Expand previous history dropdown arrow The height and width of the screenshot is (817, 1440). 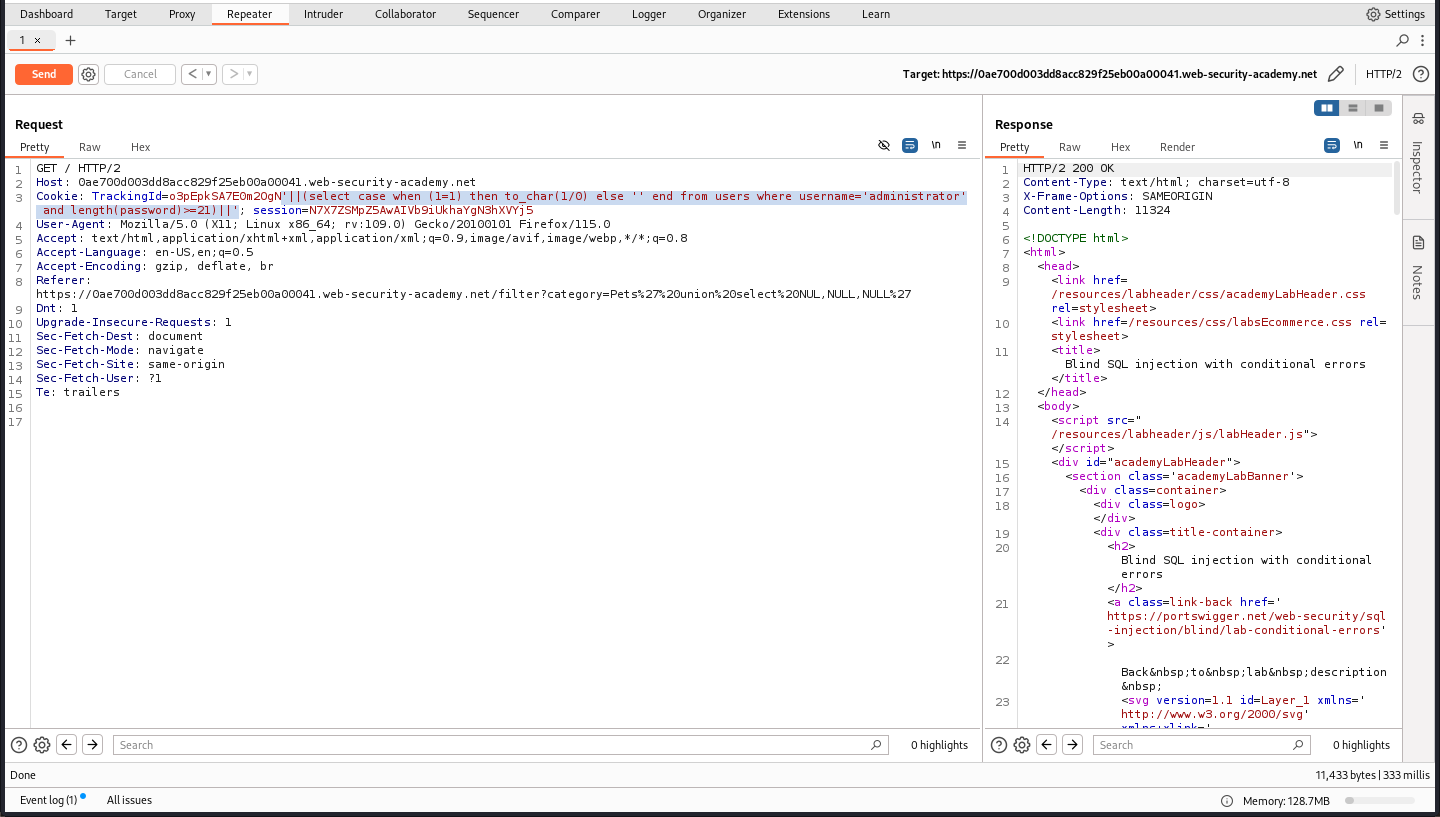[209, 74]
